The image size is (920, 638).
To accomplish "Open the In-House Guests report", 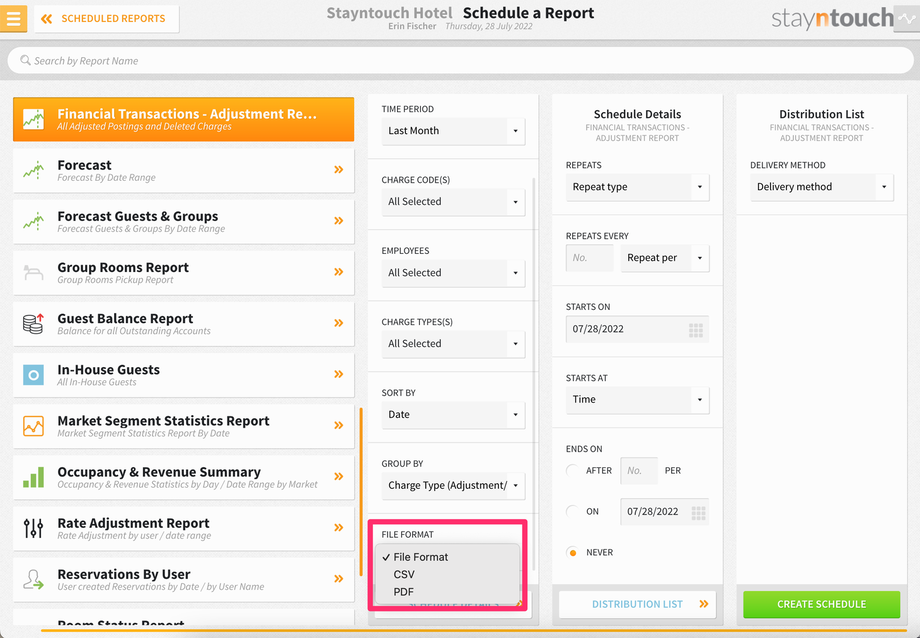I will pos(184,374).
